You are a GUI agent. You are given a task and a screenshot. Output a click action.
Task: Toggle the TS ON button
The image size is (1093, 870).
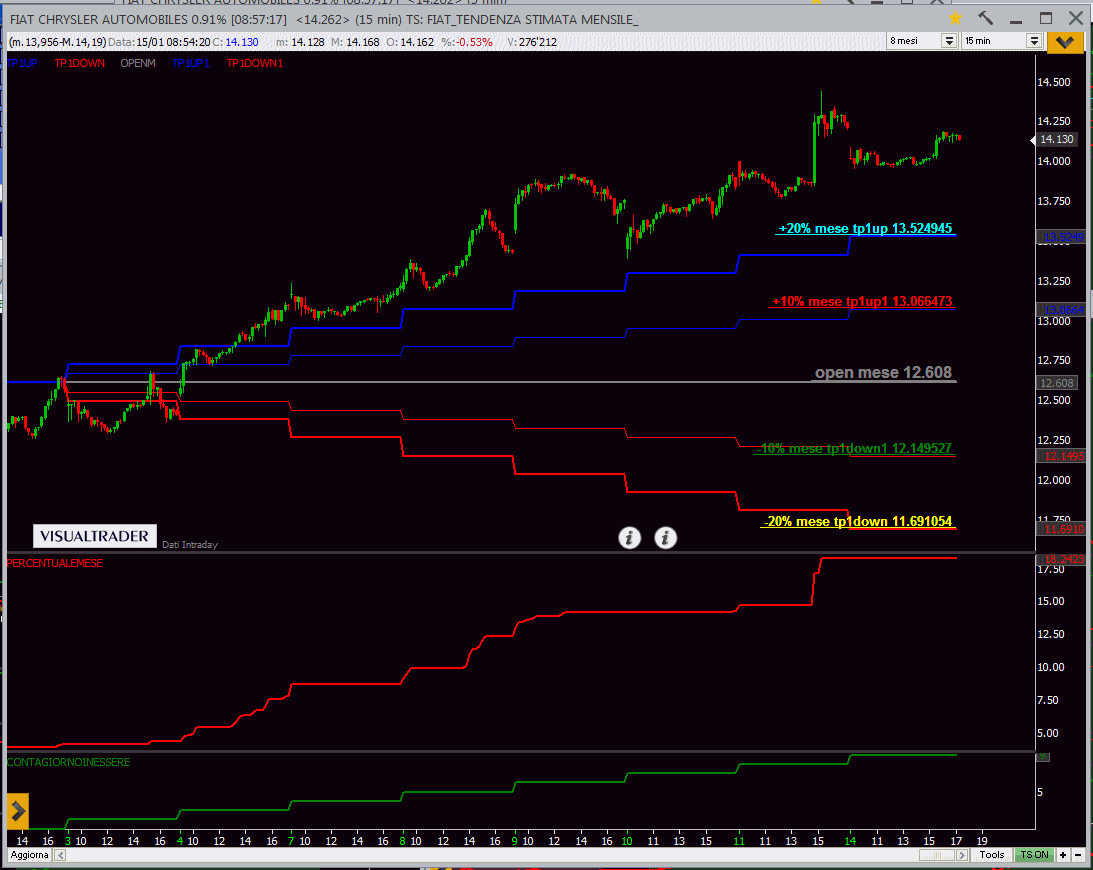pyautogui.click(x=1034, y=855)
